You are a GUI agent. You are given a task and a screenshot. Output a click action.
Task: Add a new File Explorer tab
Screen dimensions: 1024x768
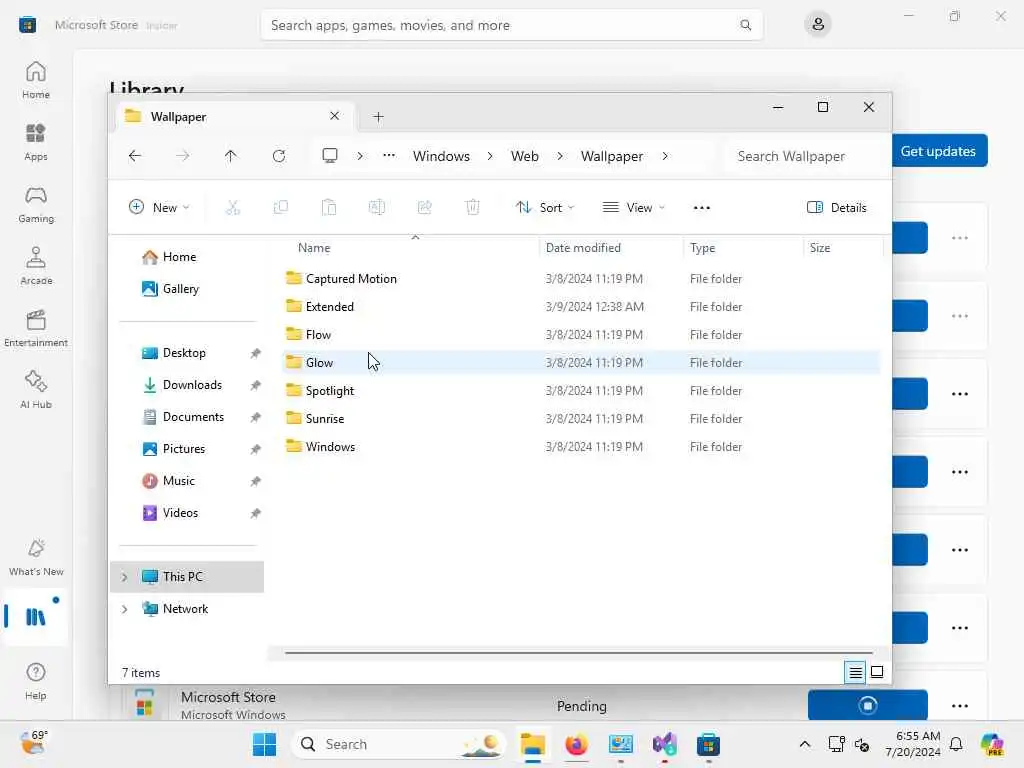[378, 117]
